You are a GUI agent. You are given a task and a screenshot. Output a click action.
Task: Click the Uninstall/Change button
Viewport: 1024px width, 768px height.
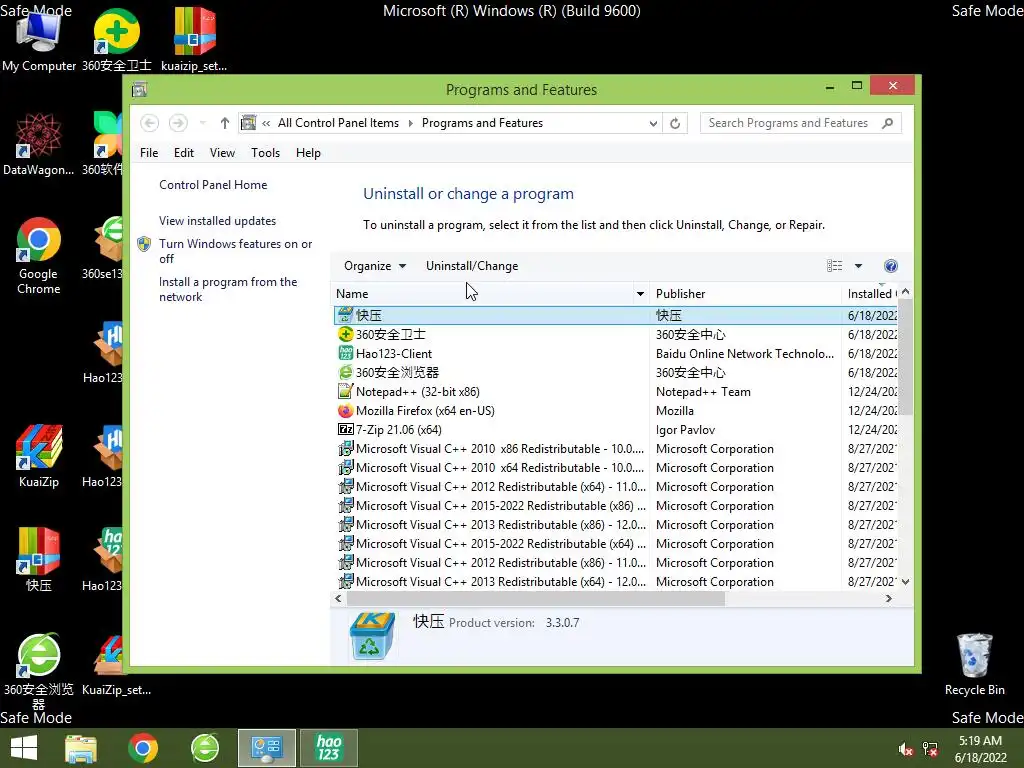[472, 266]
